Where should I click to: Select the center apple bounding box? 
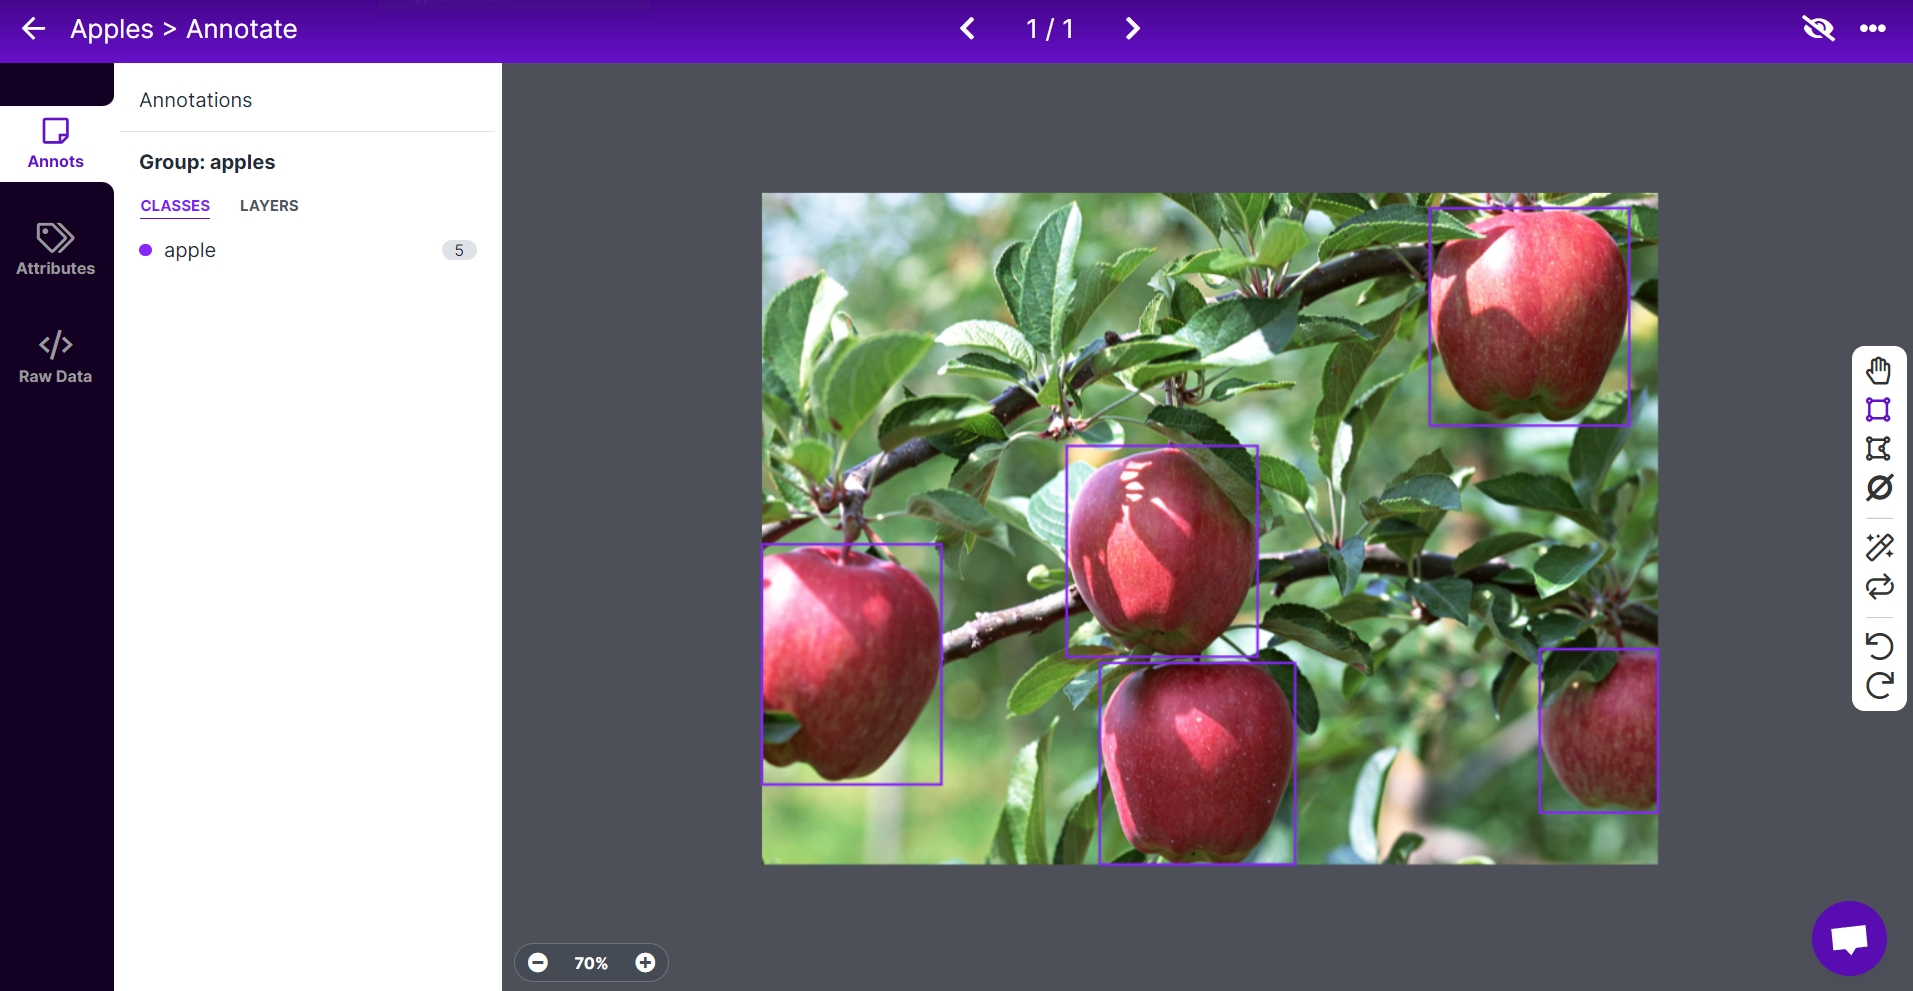(1161, 551)
